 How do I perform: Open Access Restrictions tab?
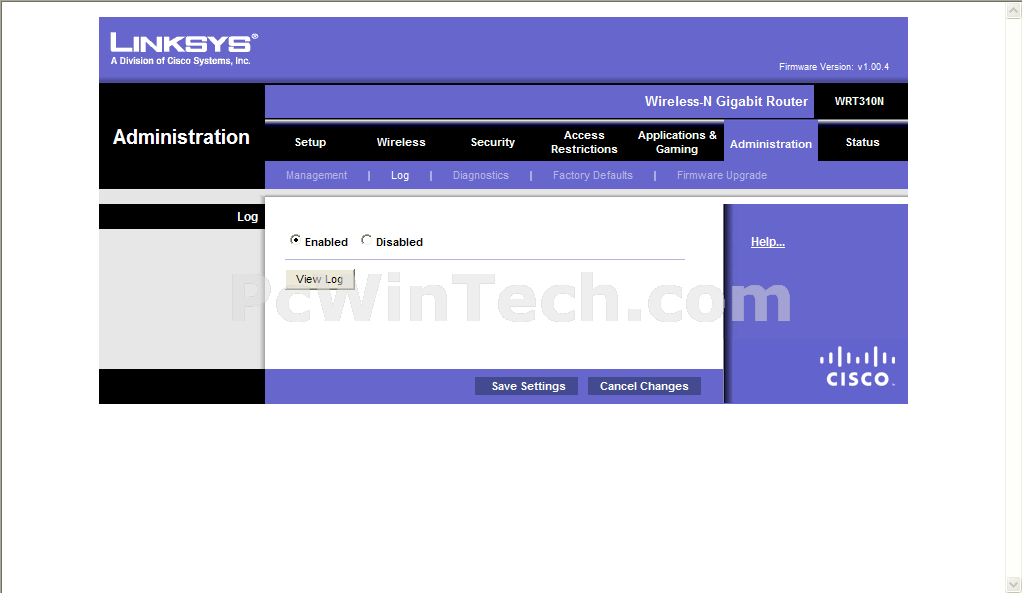(x=584, y=142)
